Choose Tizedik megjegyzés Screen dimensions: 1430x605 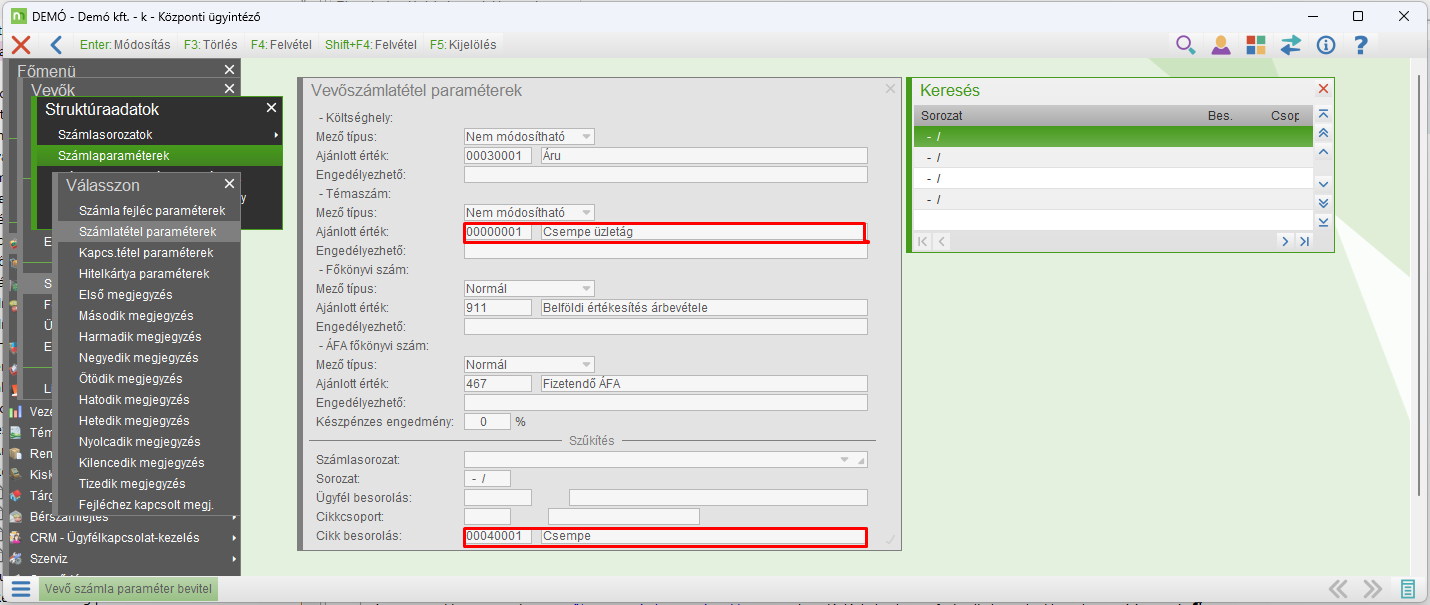(147, 484)
